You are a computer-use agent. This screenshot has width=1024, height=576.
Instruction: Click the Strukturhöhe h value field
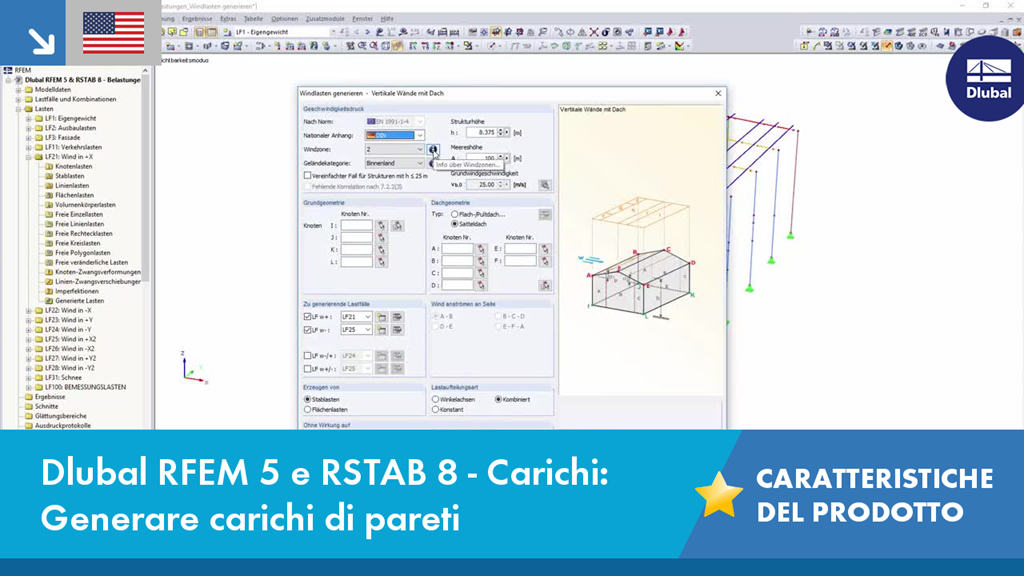tap(482, 133)
